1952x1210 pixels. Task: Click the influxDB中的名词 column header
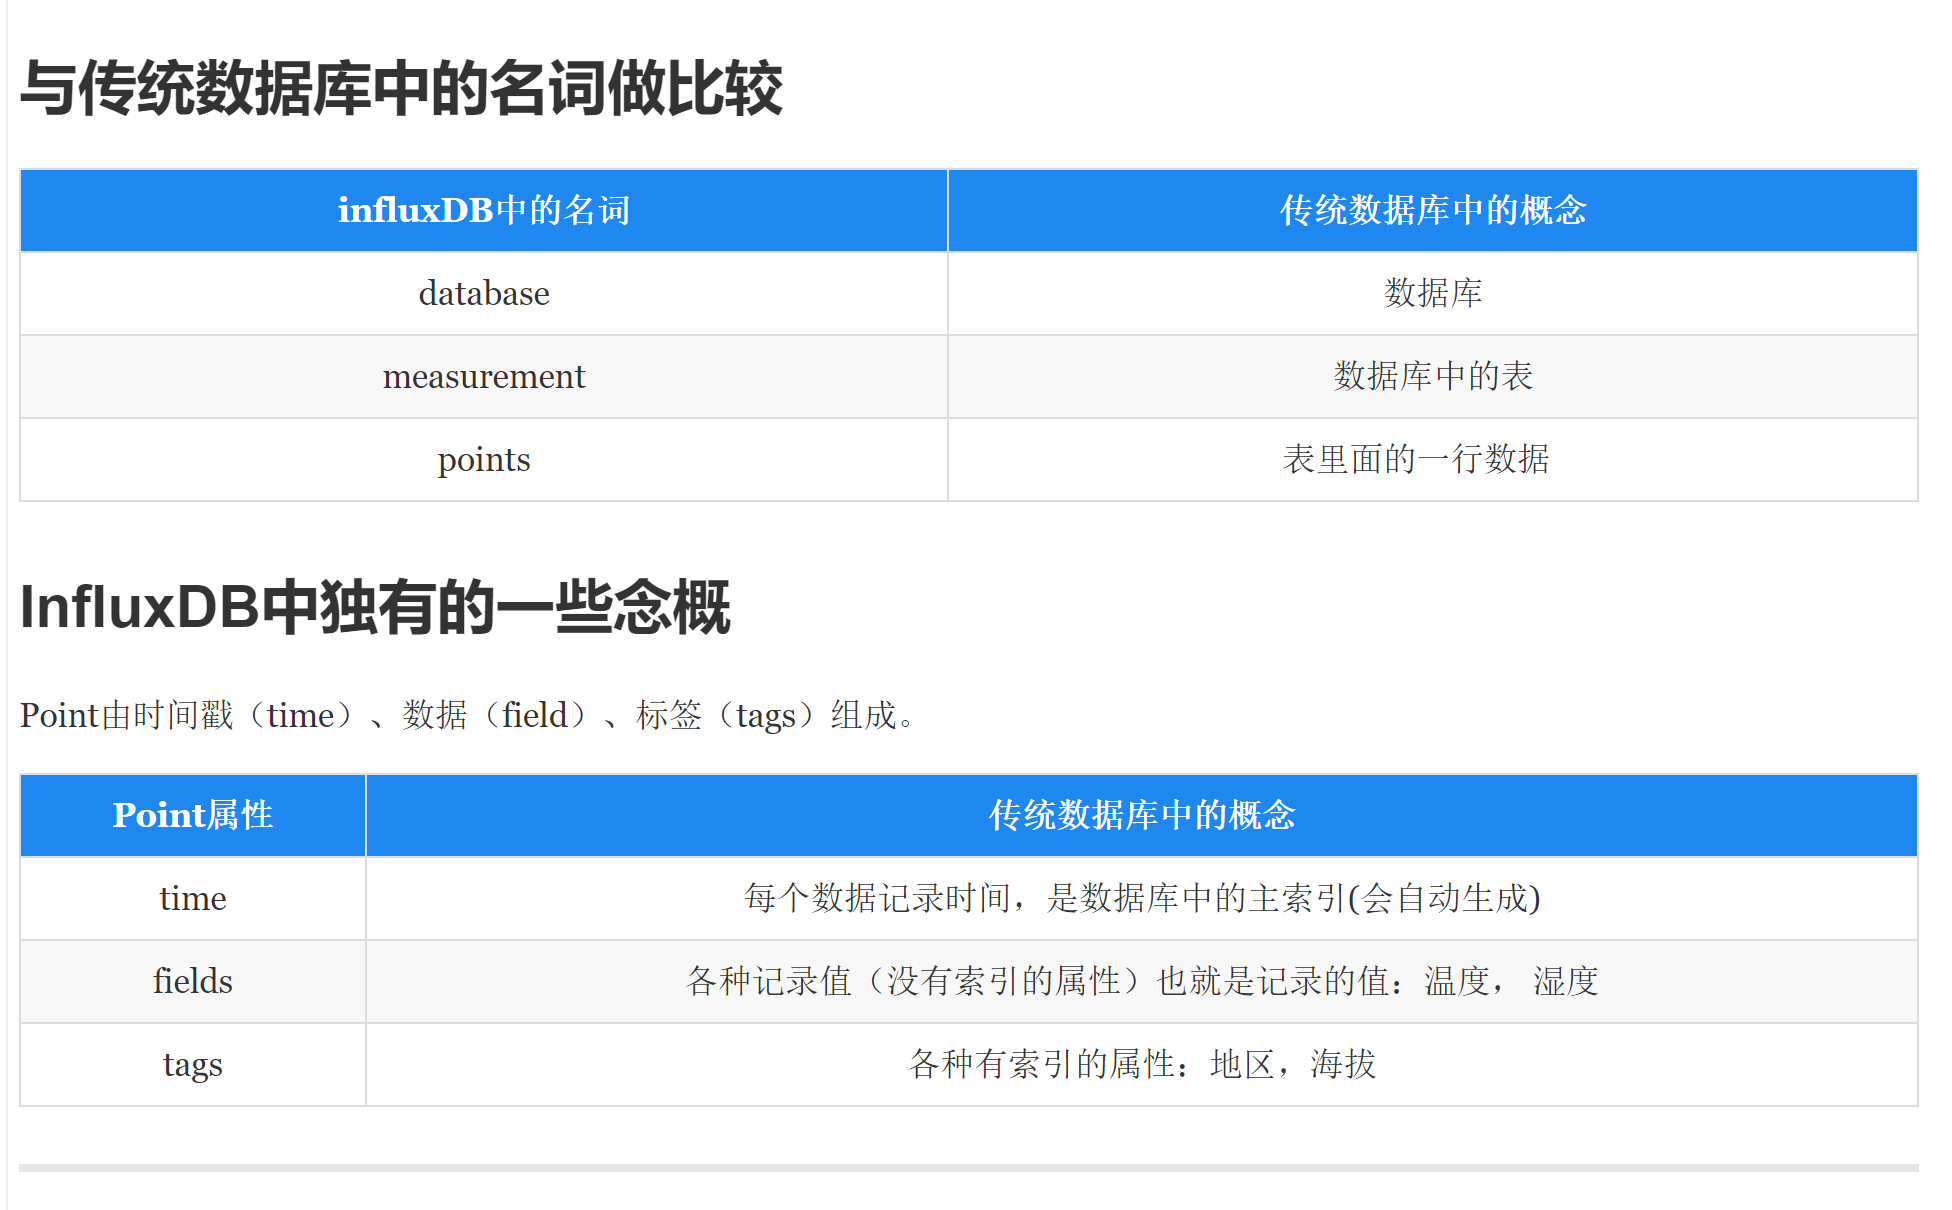click(x=484, y=210)
